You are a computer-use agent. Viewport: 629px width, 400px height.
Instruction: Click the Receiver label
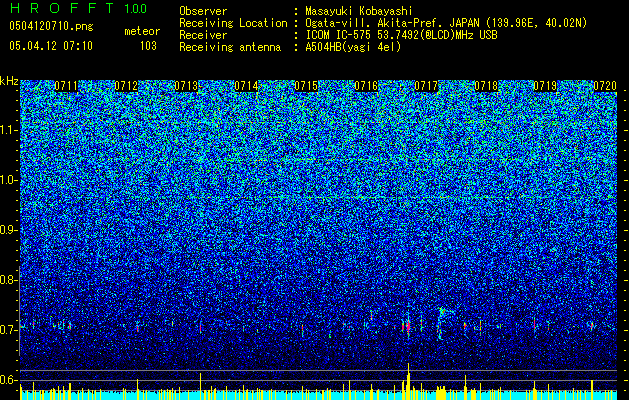pyautogui.click(x=203, y=35)
